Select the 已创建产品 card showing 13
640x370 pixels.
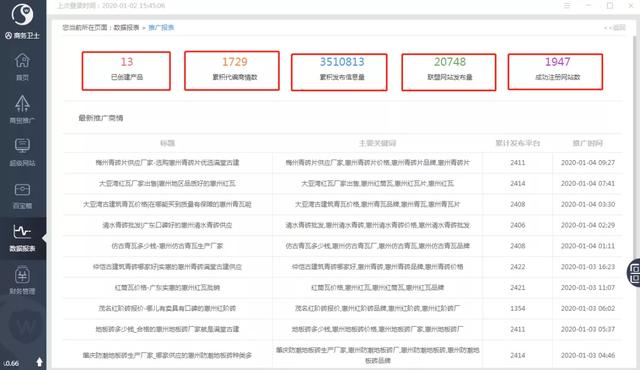126,71
